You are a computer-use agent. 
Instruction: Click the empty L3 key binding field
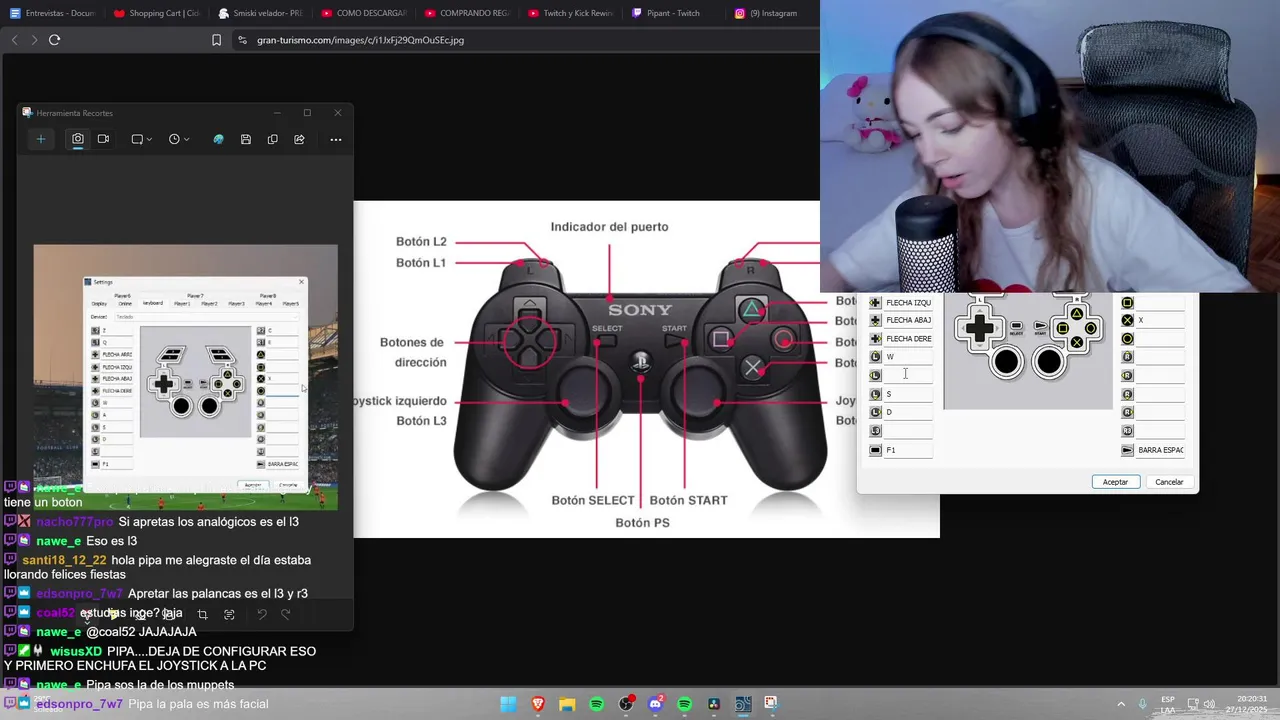[909, 431]
